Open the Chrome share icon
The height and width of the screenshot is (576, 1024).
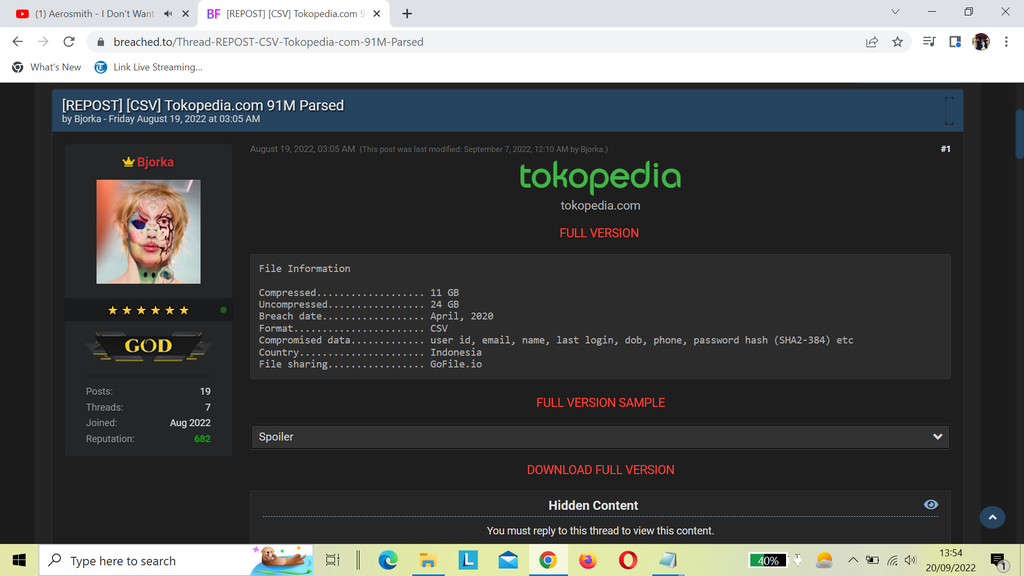point(871,41)
